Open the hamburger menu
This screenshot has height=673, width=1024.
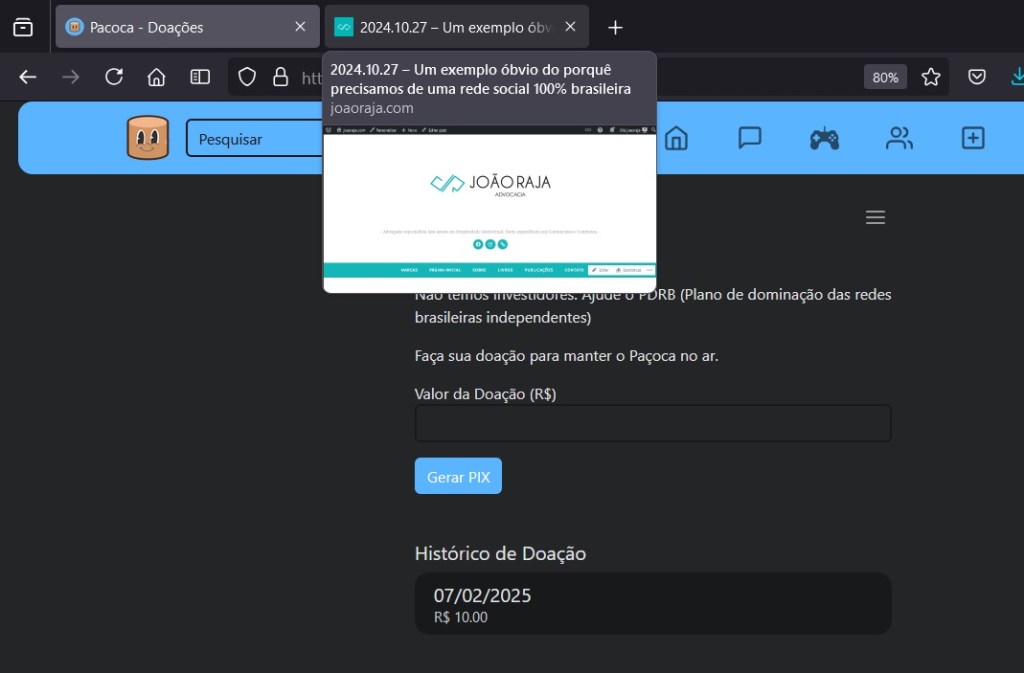point(875,217)
